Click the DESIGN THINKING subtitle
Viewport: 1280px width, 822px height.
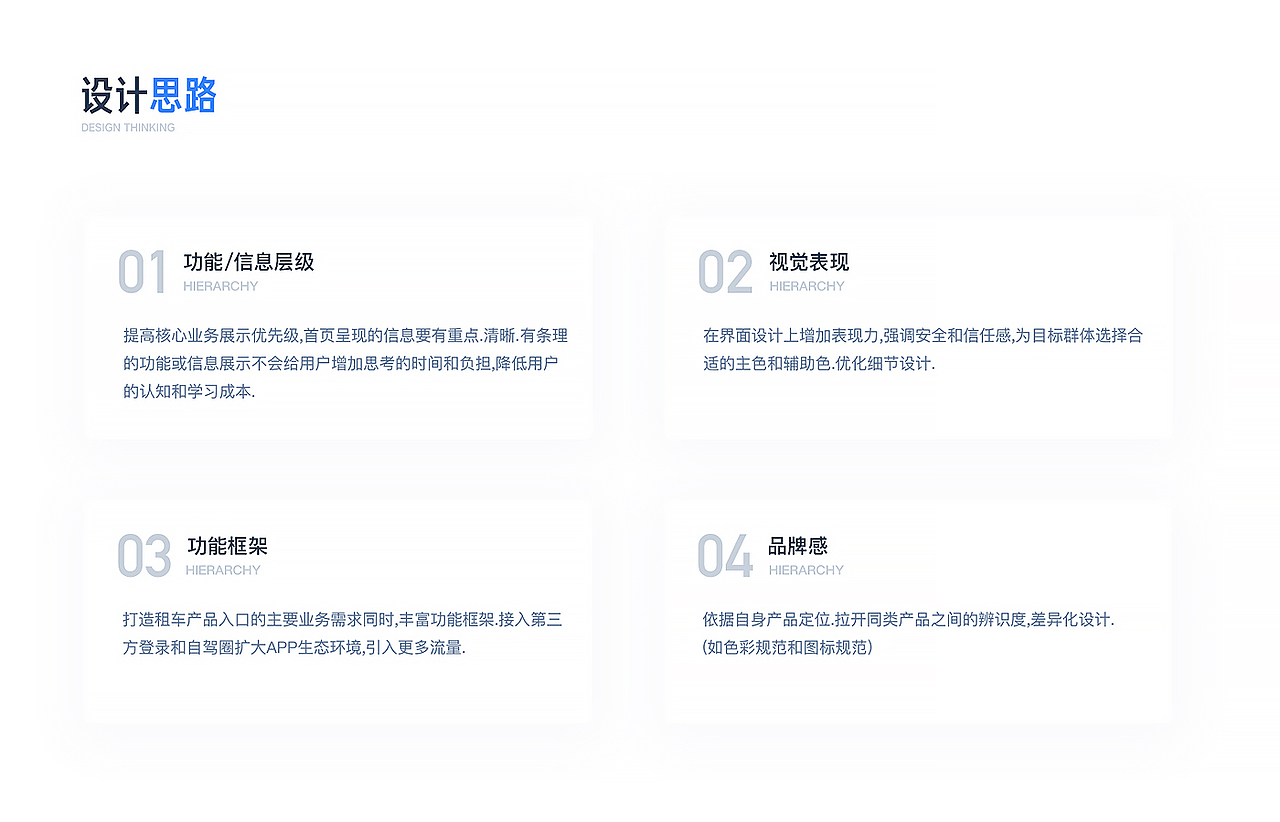128,127
